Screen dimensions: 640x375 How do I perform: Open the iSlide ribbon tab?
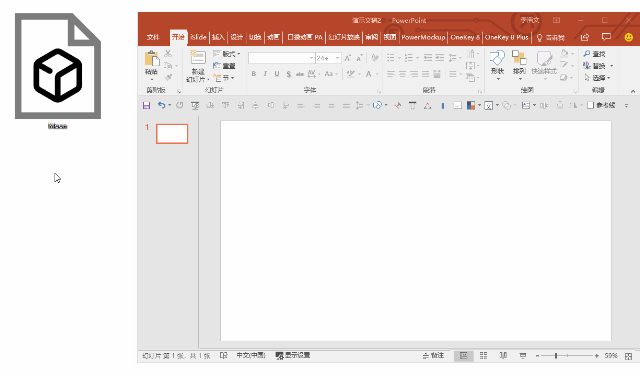198,37
